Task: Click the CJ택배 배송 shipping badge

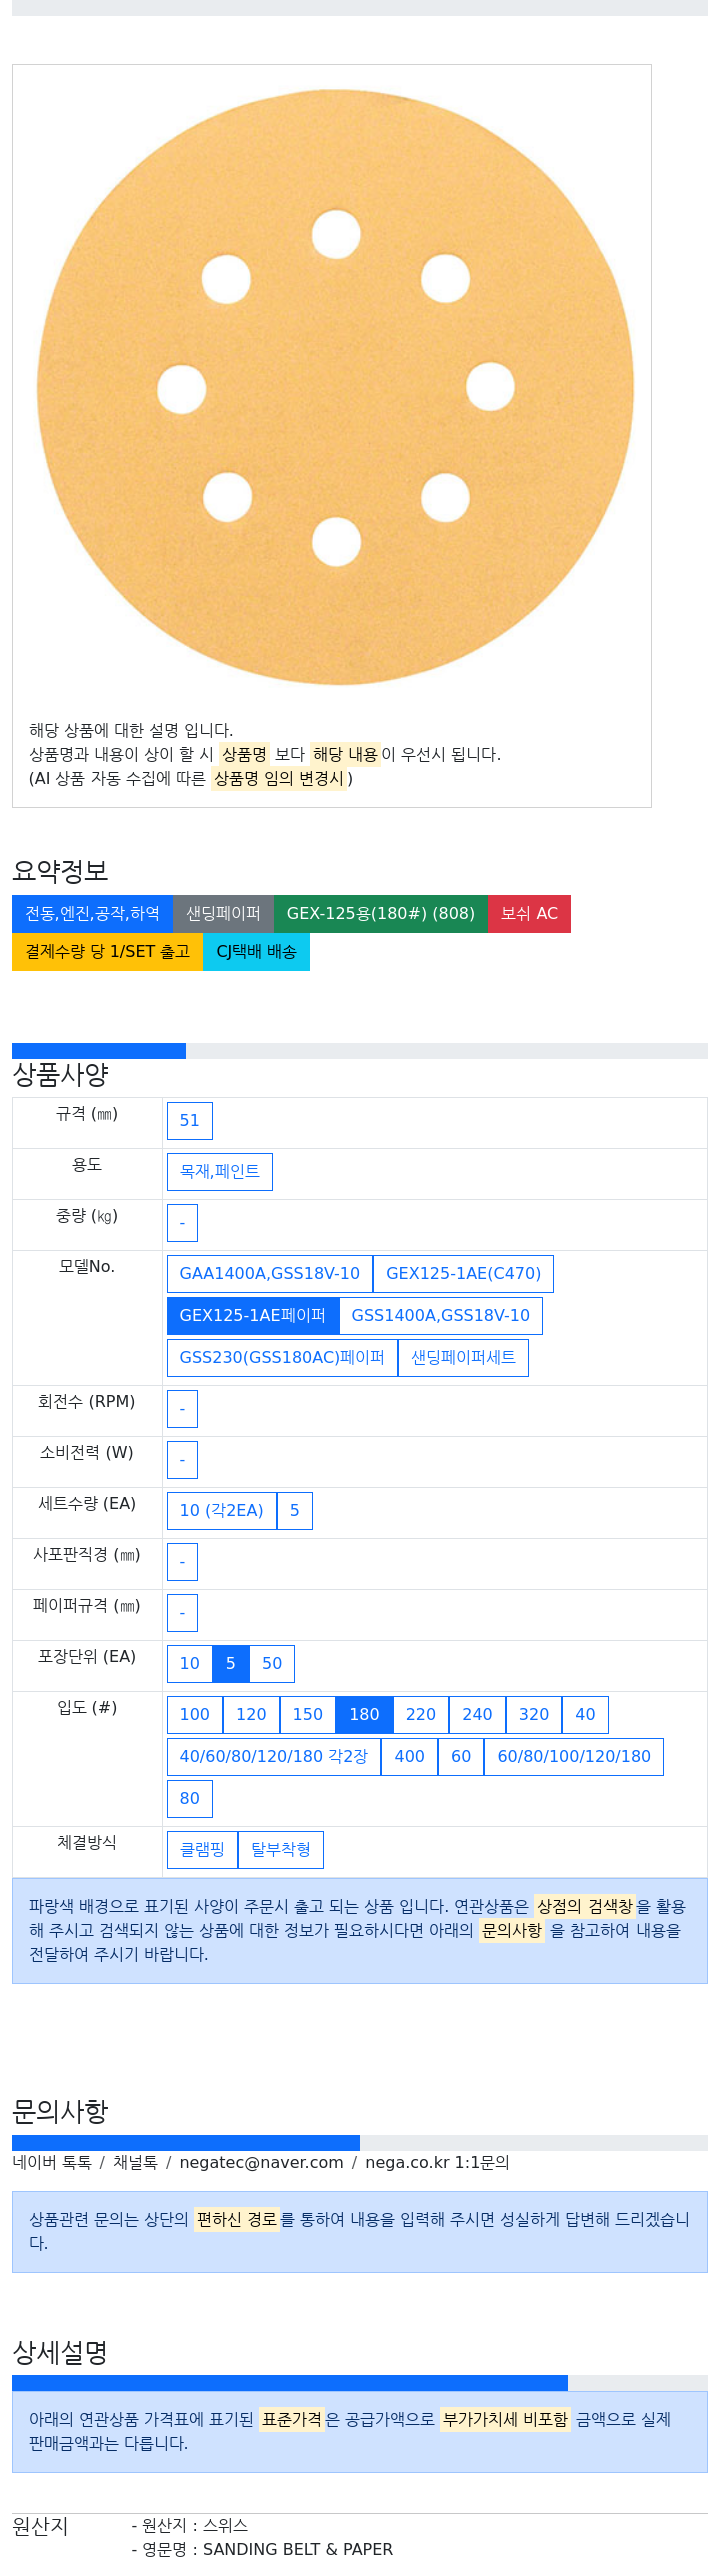Action: [x=256, y=952]
